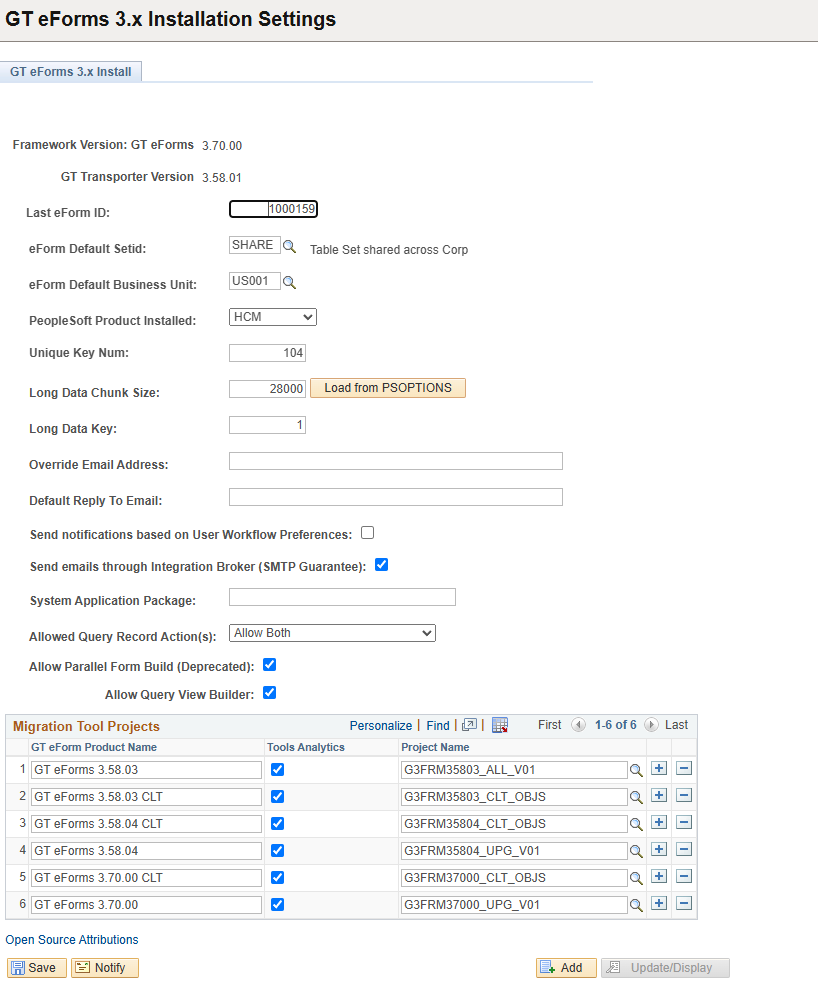Click the Save button

37,968
